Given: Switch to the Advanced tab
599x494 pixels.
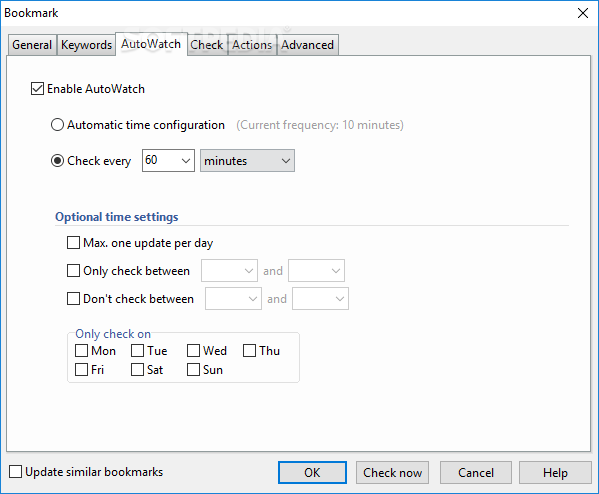Looking at the screenshot, I should (x=308, y=45).
